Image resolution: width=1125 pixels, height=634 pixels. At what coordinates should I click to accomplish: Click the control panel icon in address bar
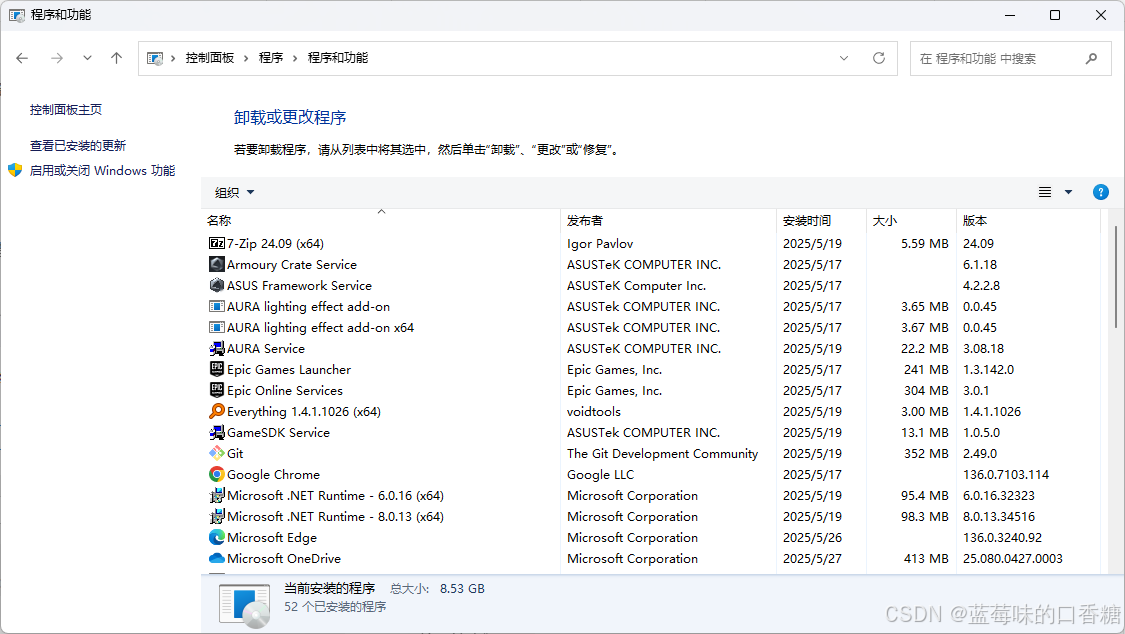coord(154,58)
